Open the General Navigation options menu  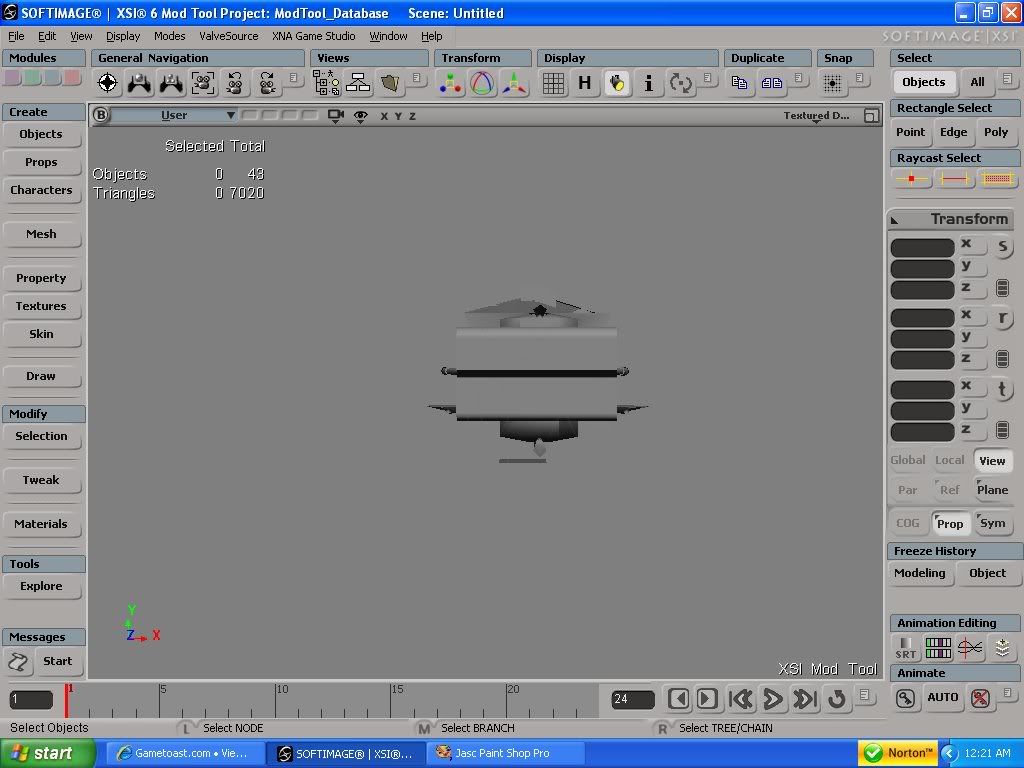tap(293, 78)
